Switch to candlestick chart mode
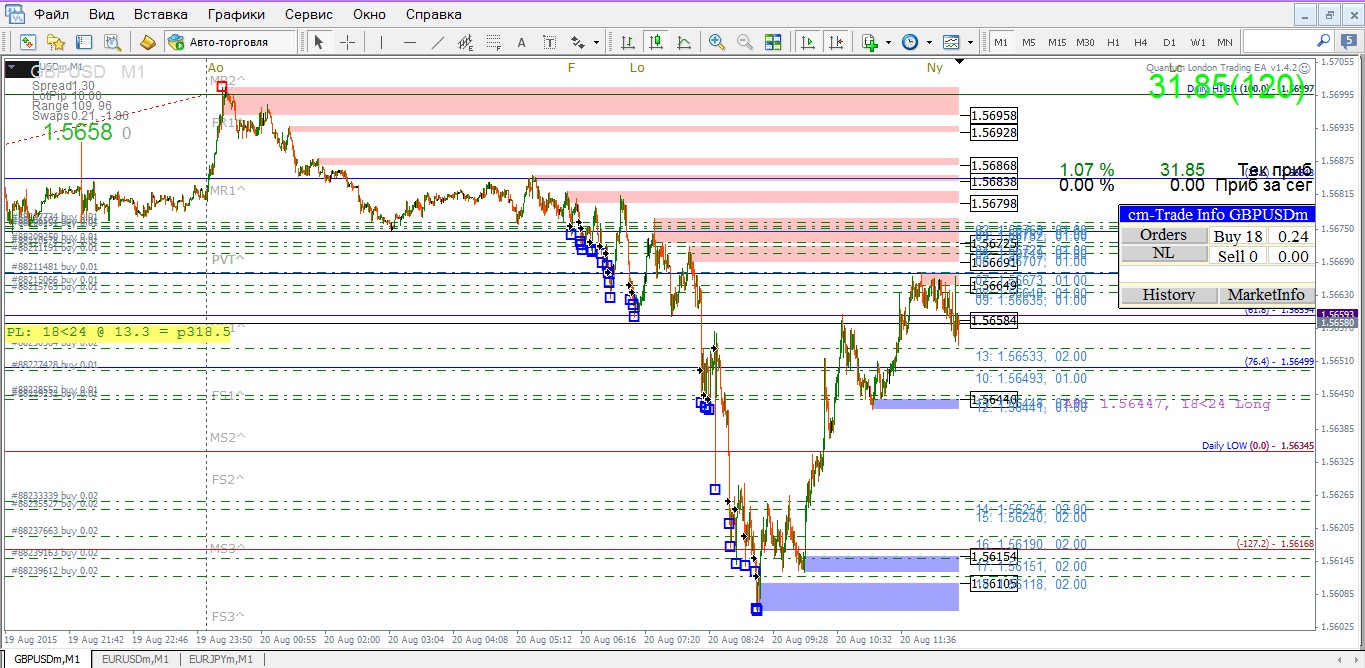Viewport: 1365px width, 668px height. click(656, 42)
